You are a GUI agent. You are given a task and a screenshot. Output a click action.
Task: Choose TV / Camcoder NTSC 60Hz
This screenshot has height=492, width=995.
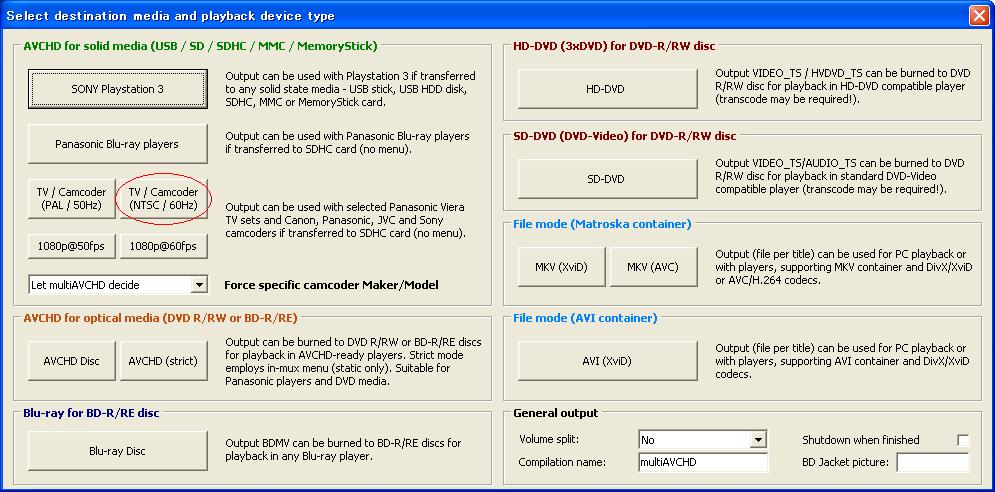coord(163,199)
